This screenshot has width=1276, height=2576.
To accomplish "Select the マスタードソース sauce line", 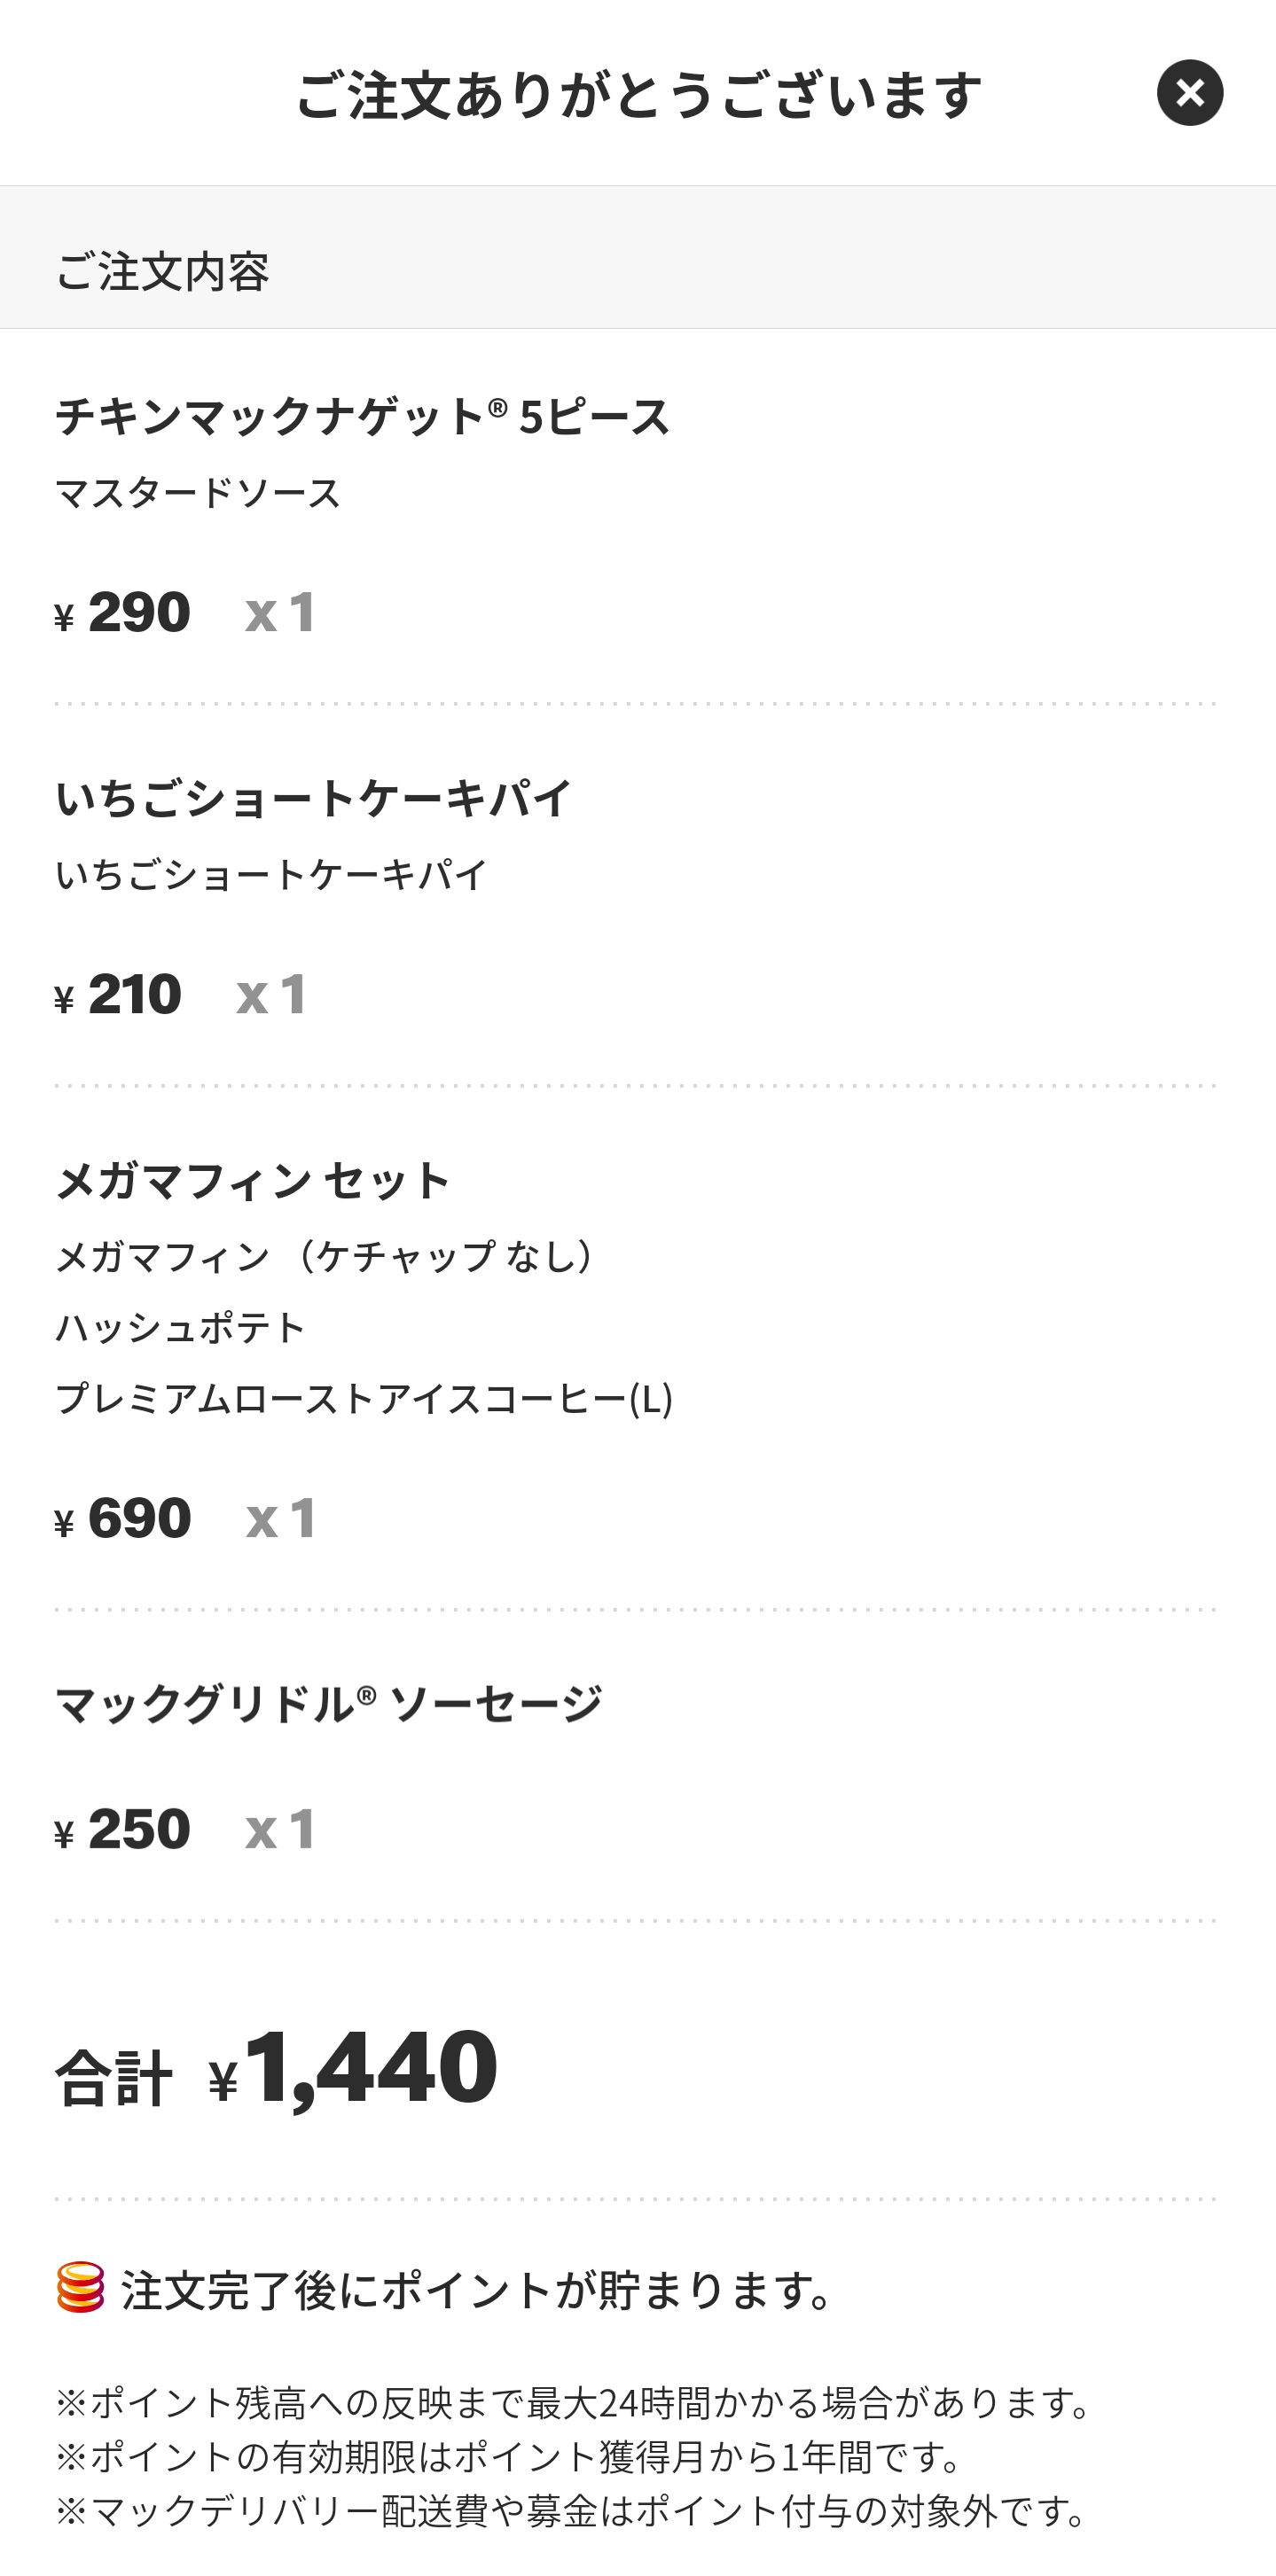I will [x=198, y=493].
